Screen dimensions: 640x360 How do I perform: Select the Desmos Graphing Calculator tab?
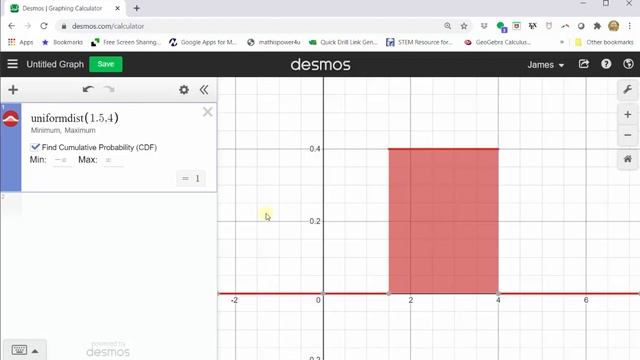[x=62, y=8]
